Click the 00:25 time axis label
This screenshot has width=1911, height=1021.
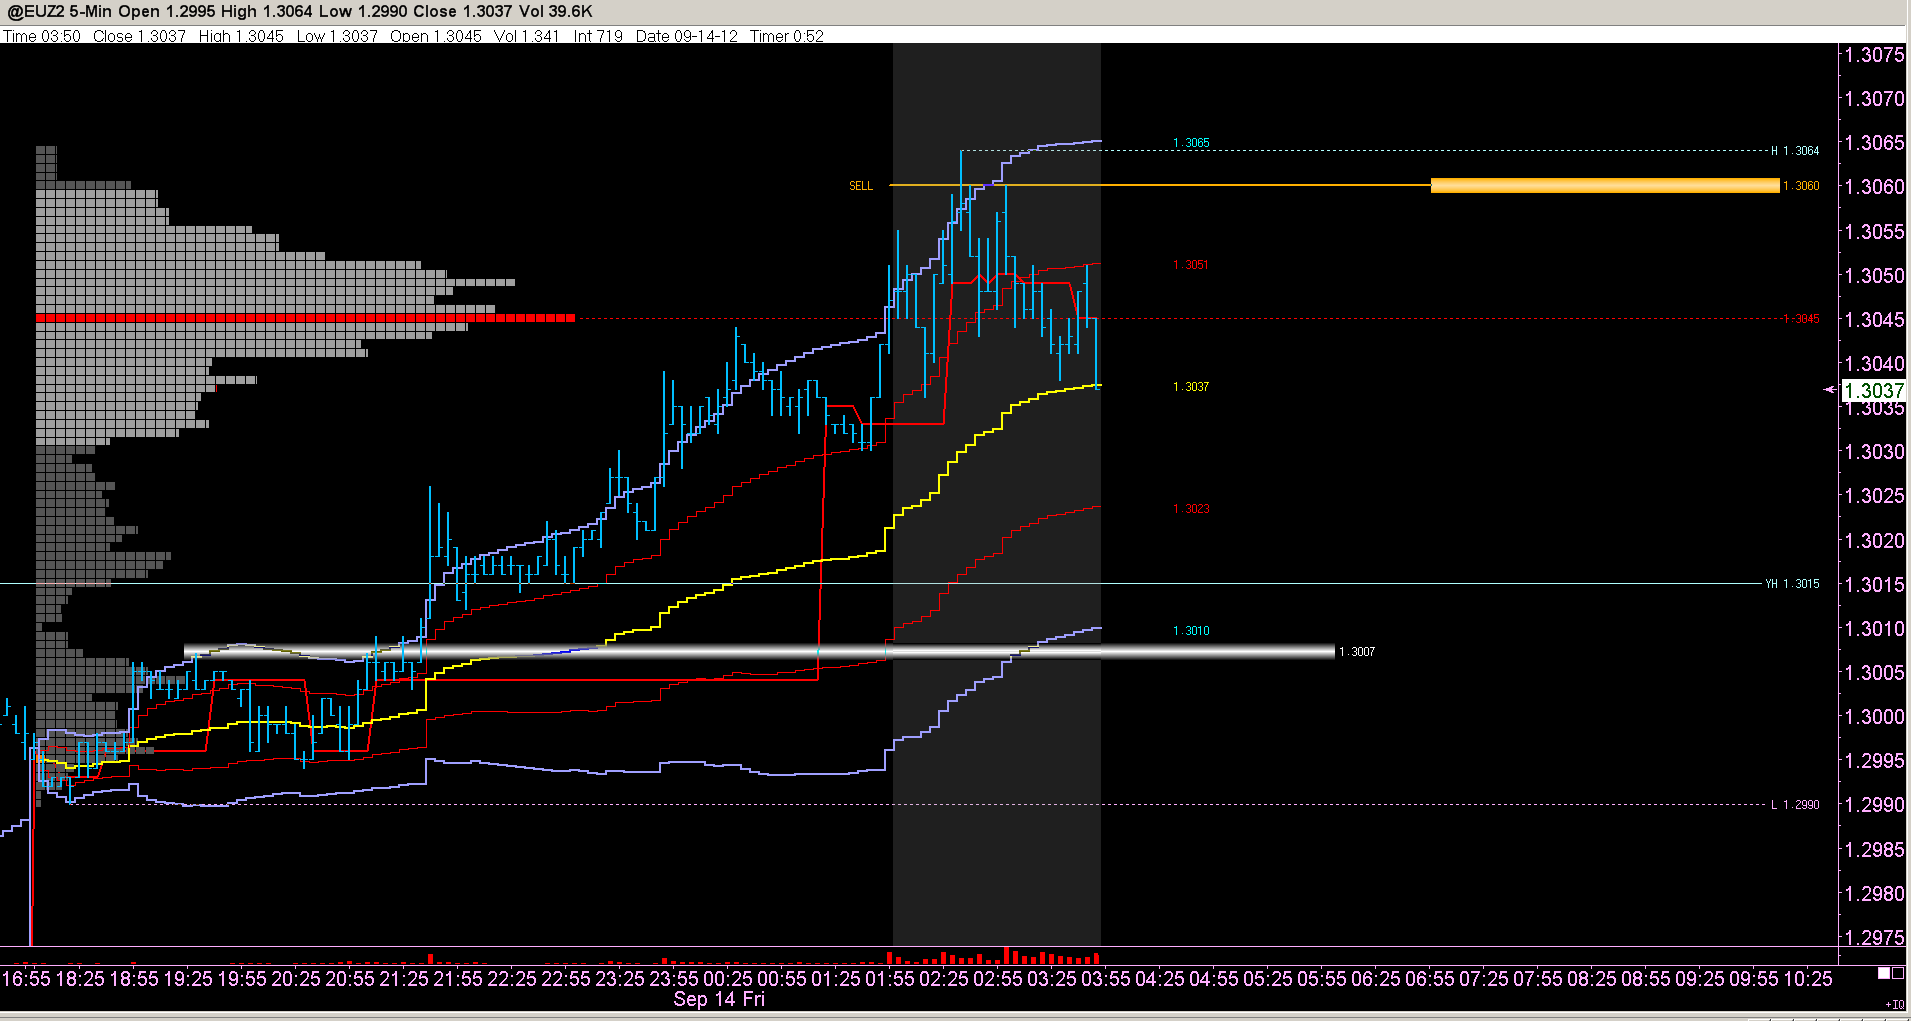pyautogui.click(x=729, y=979)
